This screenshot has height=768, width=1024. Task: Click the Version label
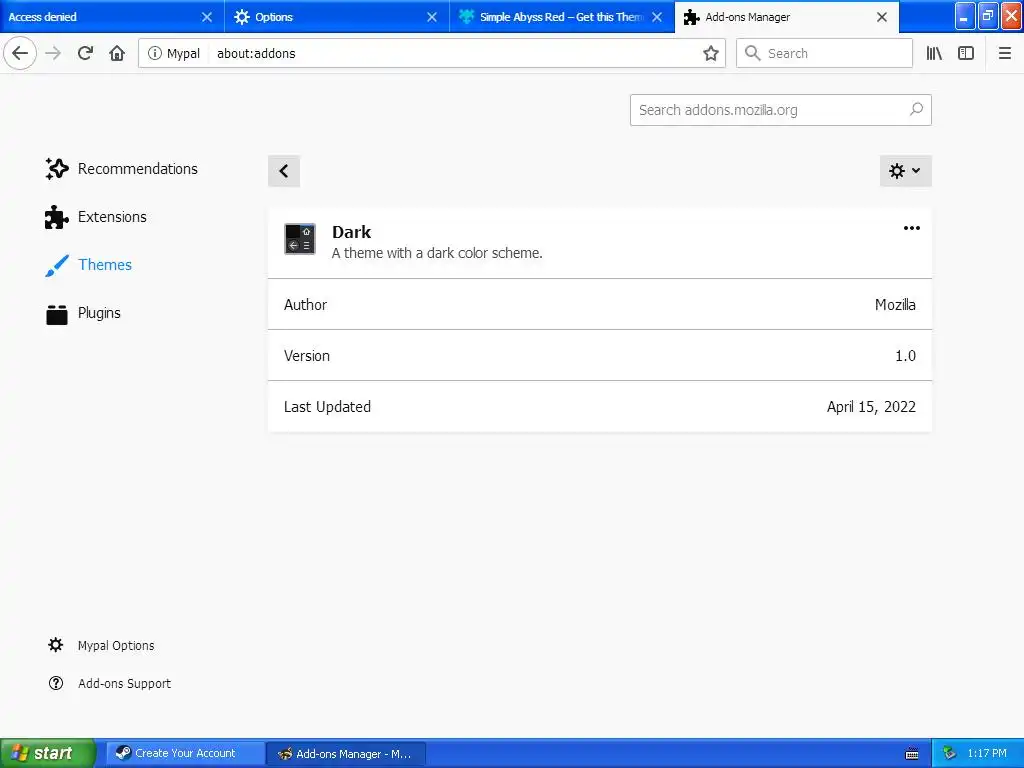click(x=307, y=356)
